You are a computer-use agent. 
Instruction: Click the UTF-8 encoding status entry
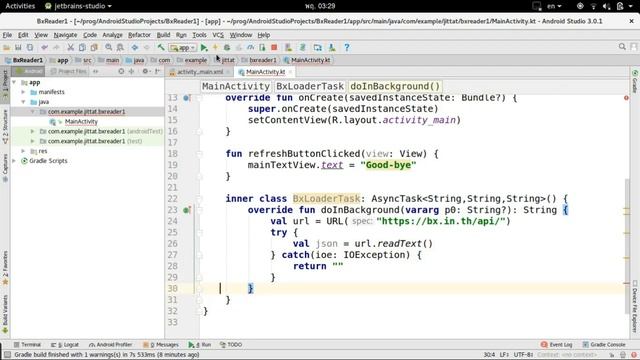(523, 355)
